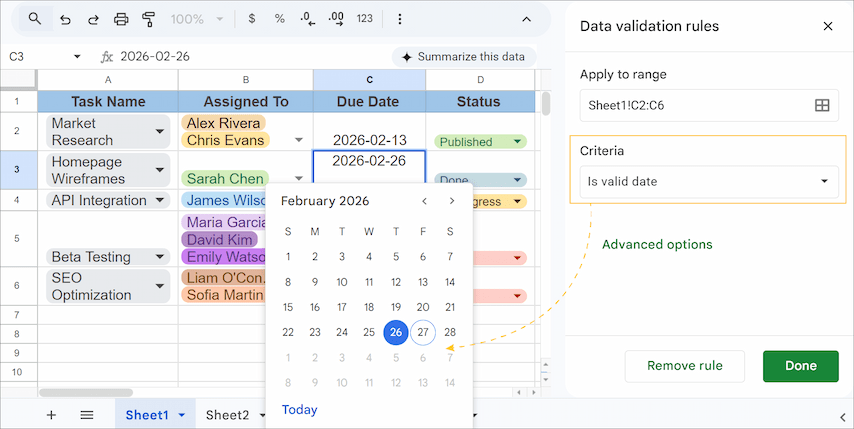Click column A header
This screenshot has height=429, width=854.
[x=108, y=79]
